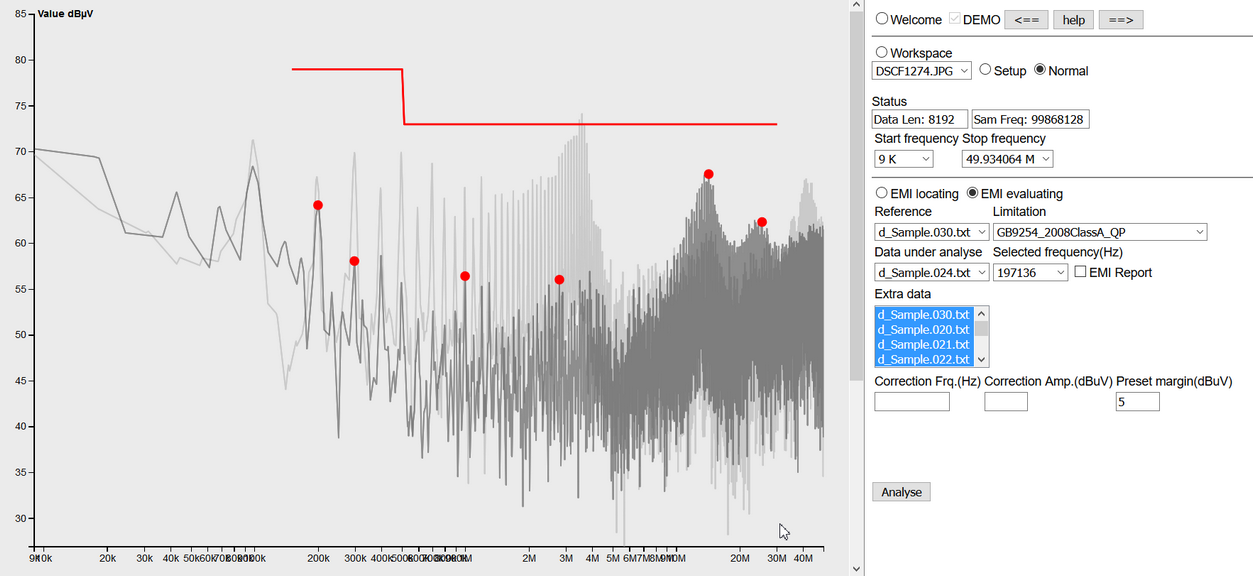1253x576 pixels.
Task: Select the Workspace radio button
Action: click(882, 52)
